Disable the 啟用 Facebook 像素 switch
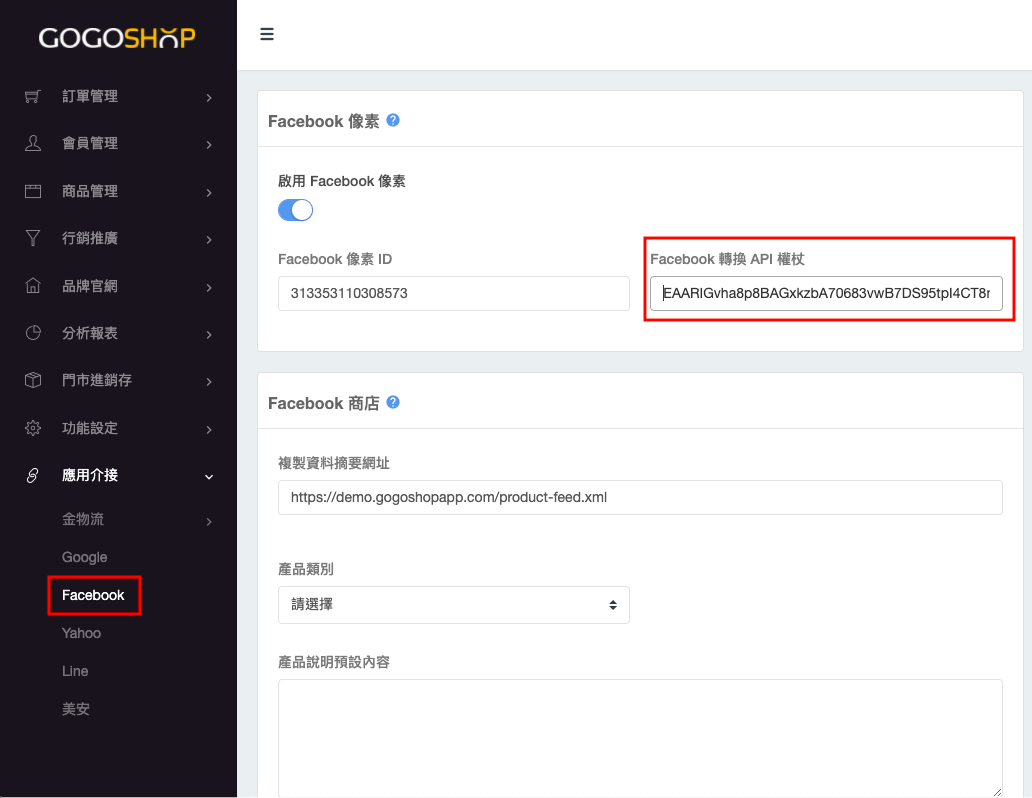 (x=296, y=211)
